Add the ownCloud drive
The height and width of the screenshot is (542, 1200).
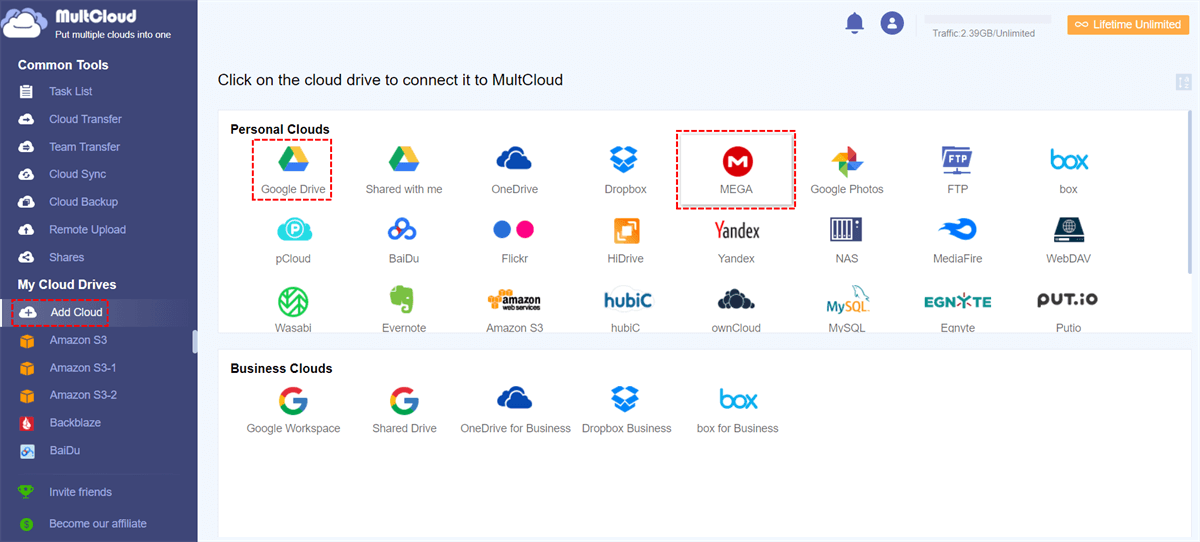tap(736, 309)
